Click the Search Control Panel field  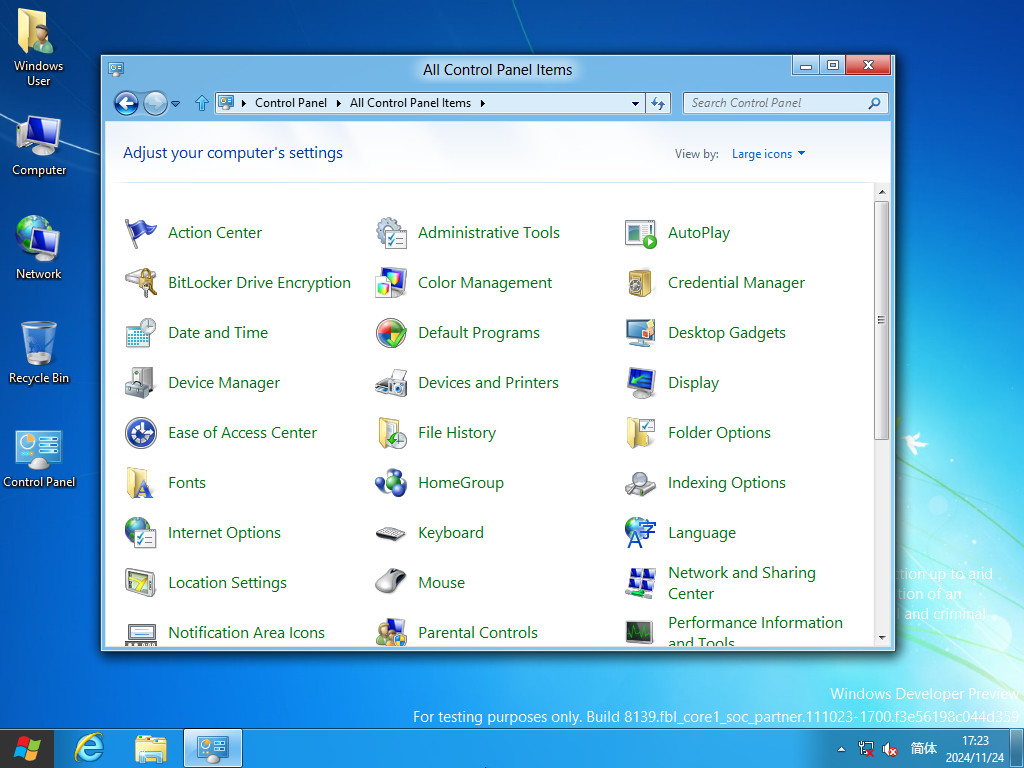click(x=786, y=103)
